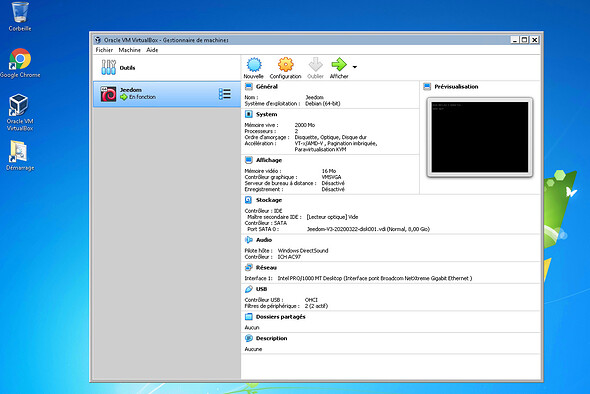Image resolution: width=590 pixels, height=394 pixels.
Task: Click the VirtualBox title bar logo icon
Action: [98, 40]
